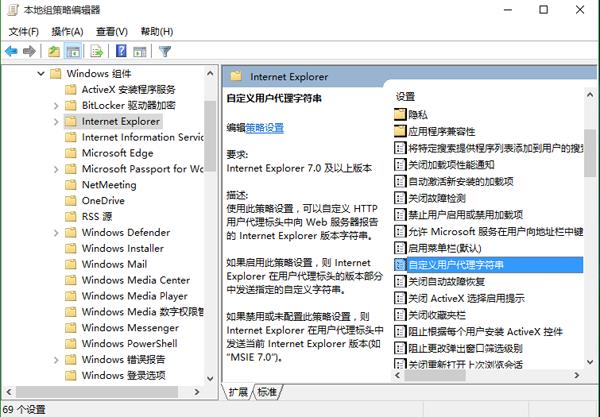Click the Filter funnel toolbar icon
The width and height of the screenshot is (600, 417).
(x=165, y=51)
